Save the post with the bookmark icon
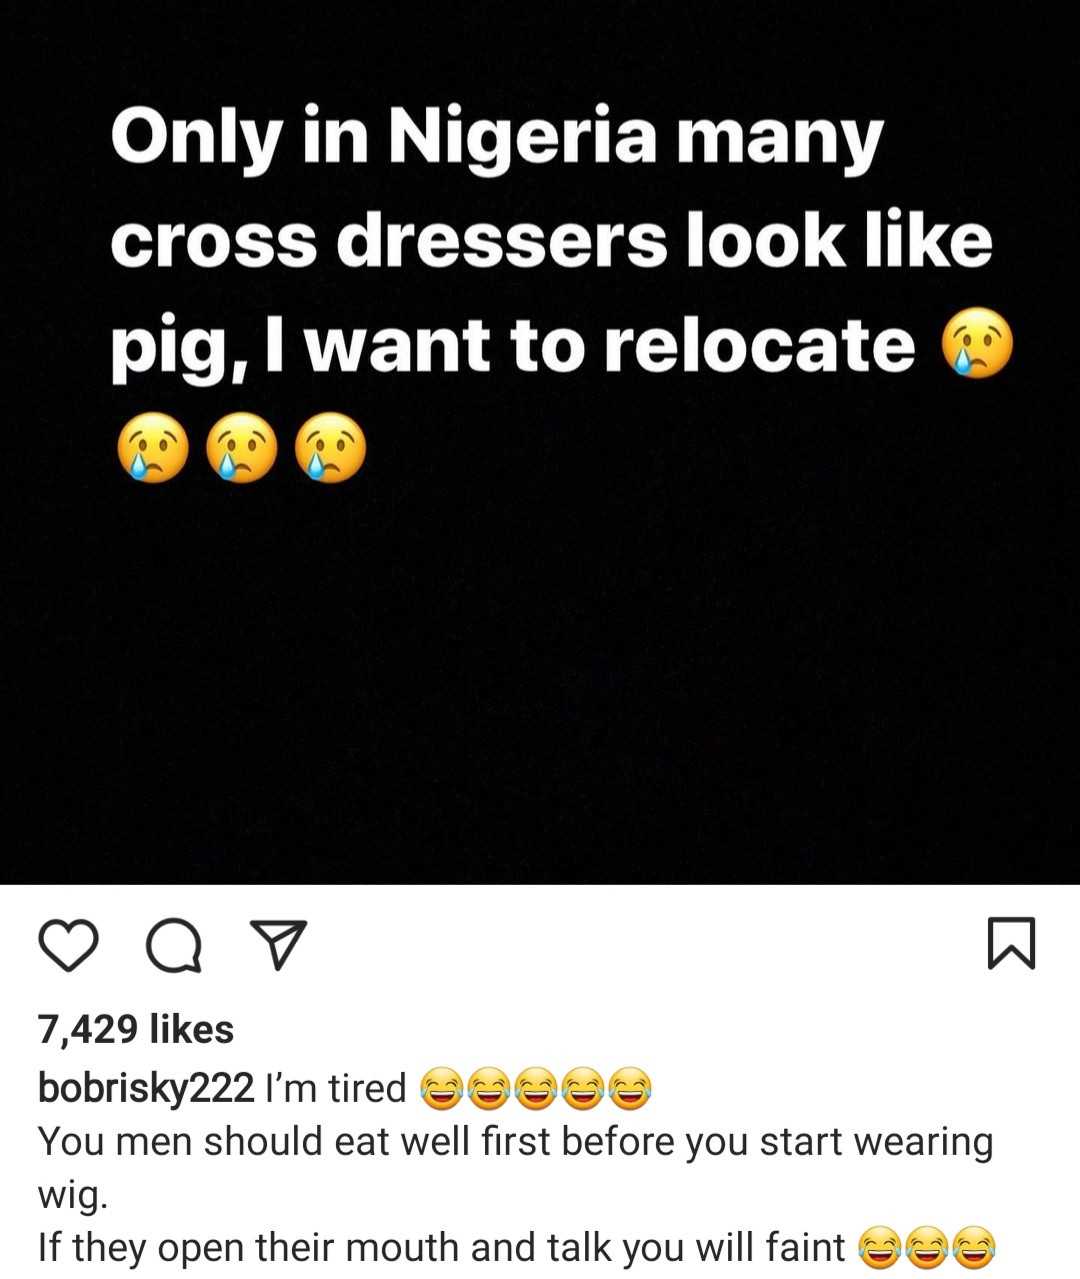 tap(1011, 943)
